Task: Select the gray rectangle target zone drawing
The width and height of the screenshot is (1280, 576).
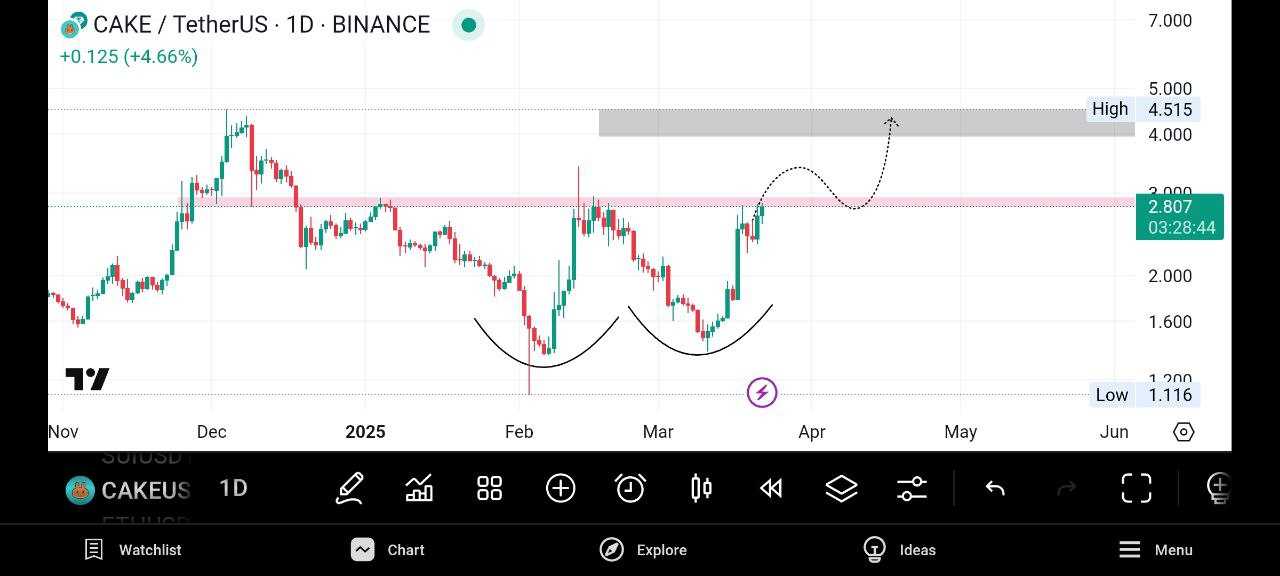Action: [866, 122]
